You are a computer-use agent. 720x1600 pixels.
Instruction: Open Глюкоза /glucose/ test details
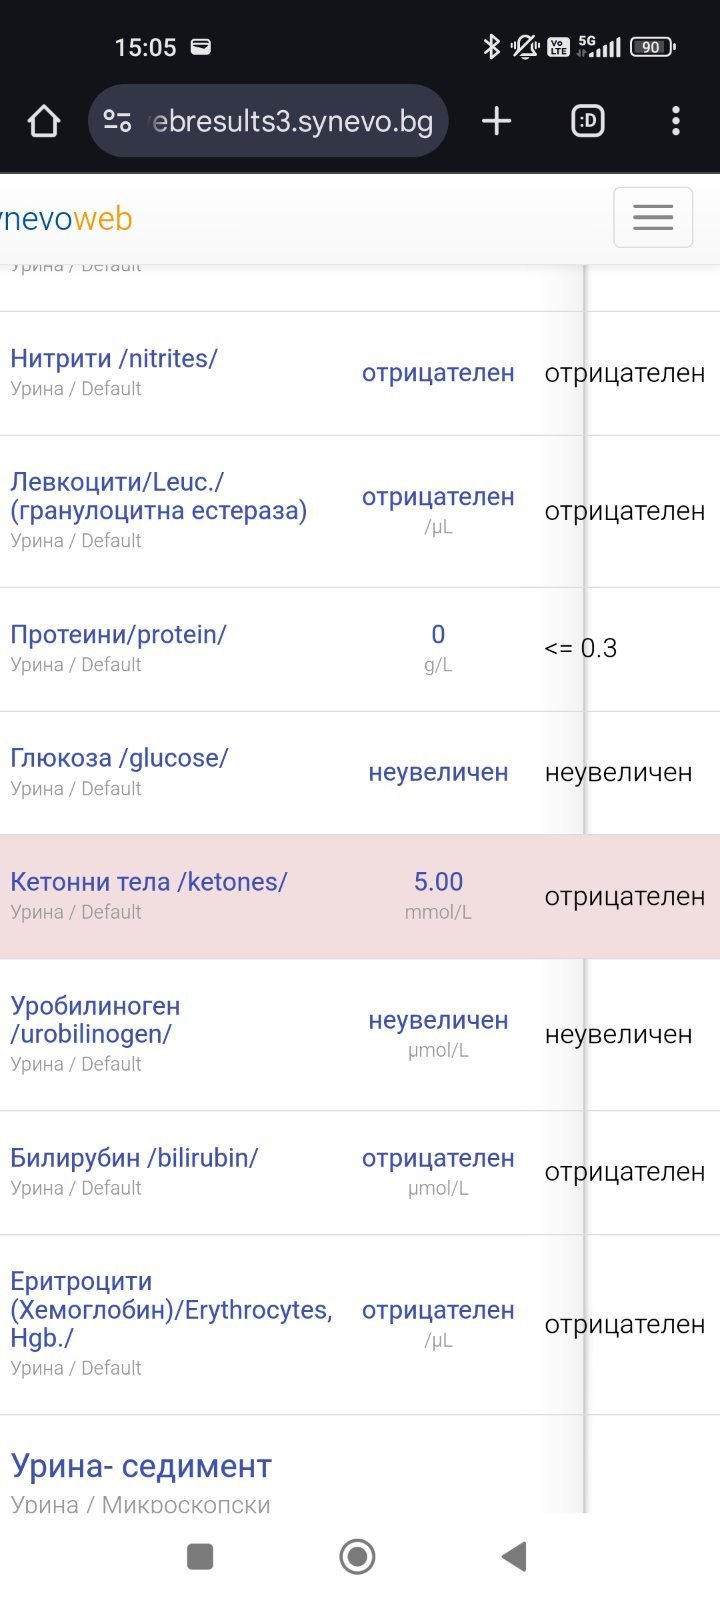119,759
